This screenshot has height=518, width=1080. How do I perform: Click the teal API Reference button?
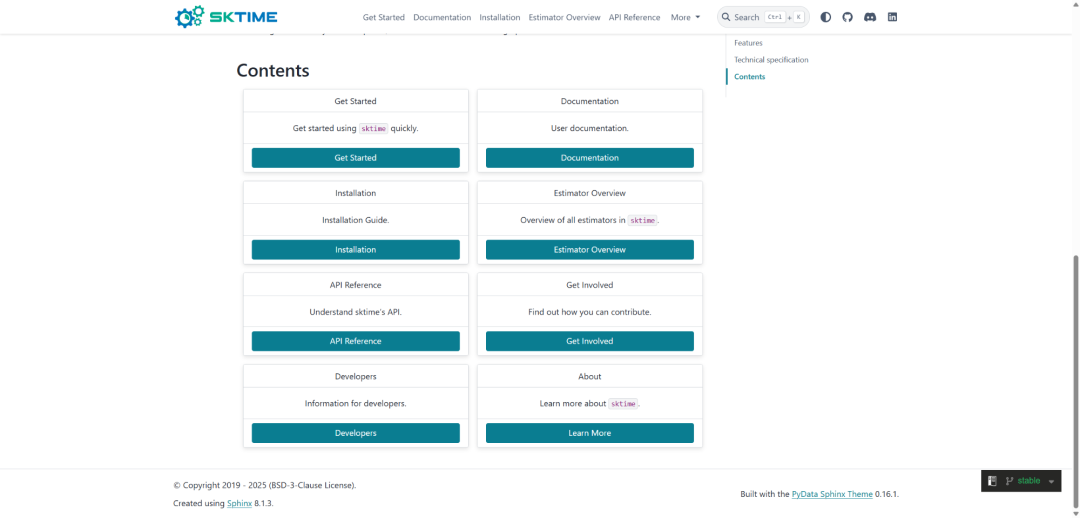pos(355,341)
